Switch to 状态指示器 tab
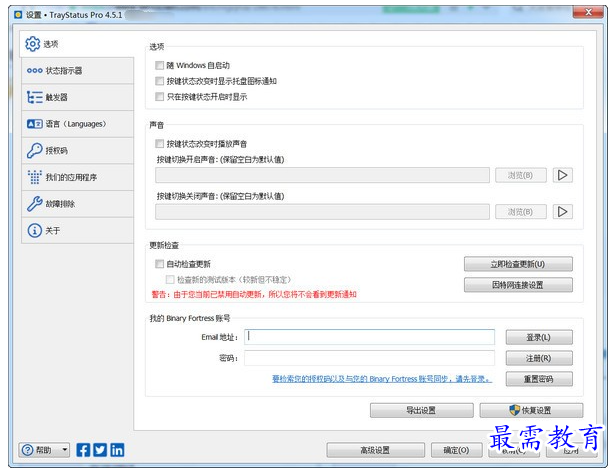The width and height of the screenshot is (611, 469). coord(77,71)
